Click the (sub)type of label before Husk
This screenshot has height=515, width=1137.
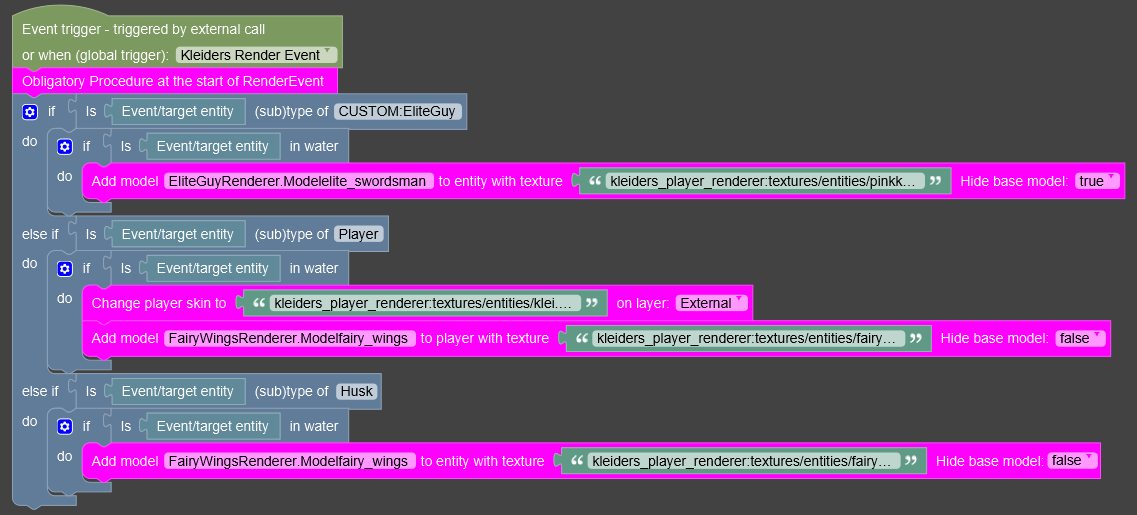[x=292, y=392]
